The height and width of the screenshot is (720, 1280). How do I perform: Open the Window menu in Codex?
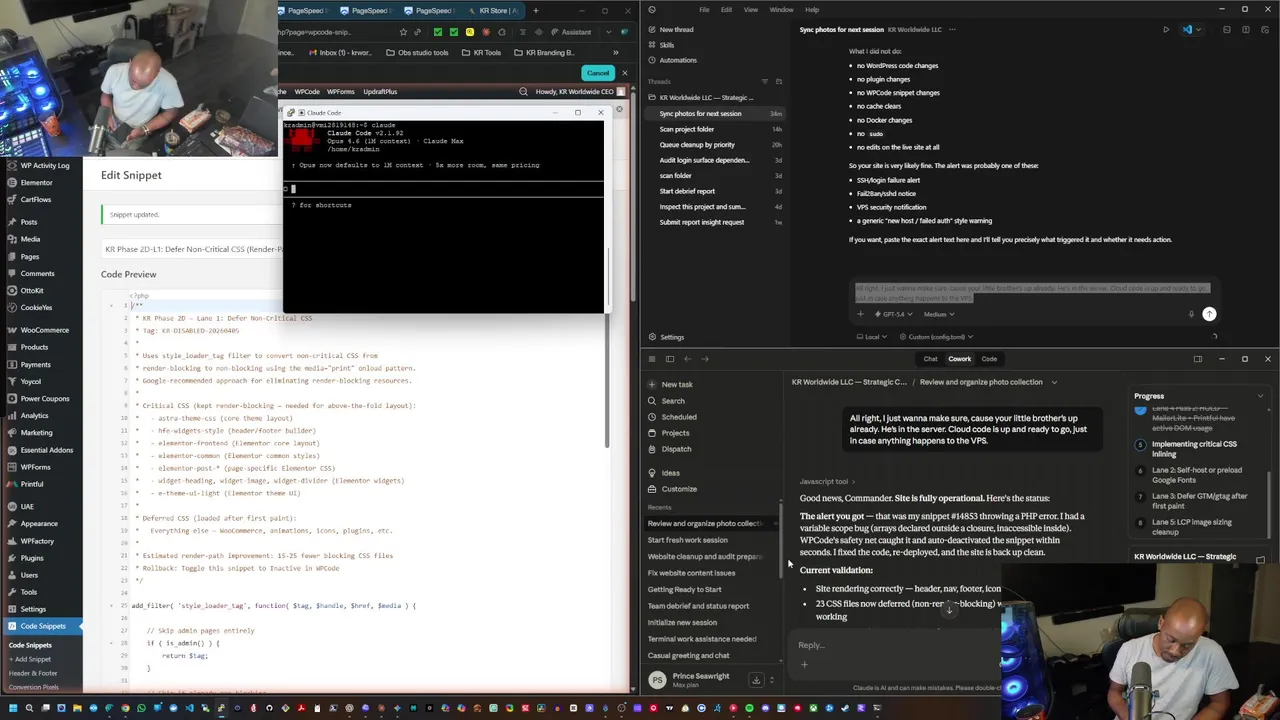pos(781,10)
